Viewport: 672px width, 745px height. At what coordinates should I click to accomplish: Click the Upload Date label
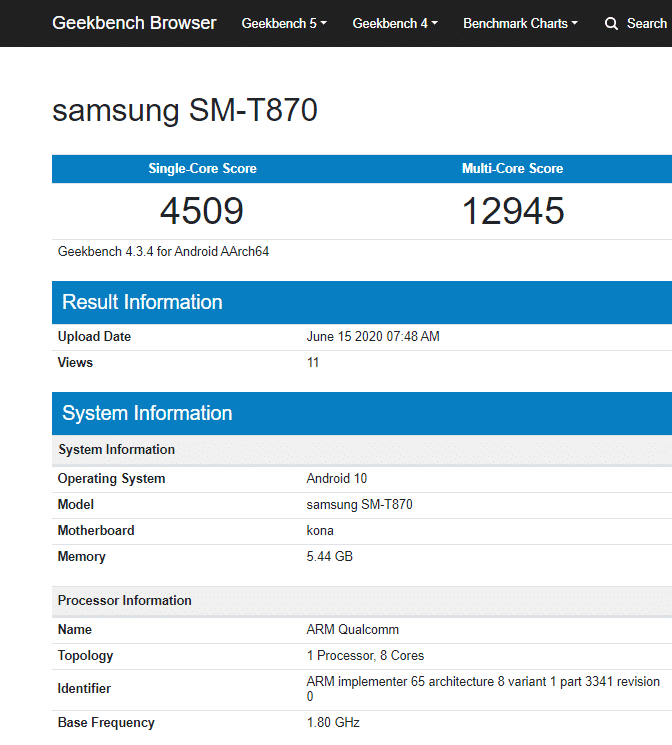tap(94, 336)
